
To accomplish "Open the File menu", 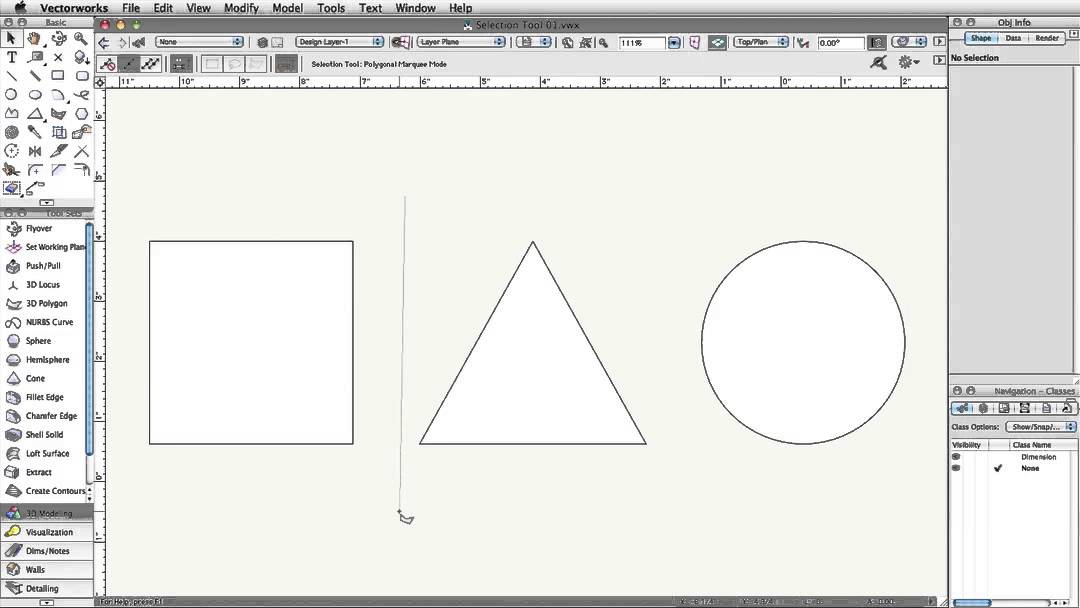I will (x=131, y=8).
